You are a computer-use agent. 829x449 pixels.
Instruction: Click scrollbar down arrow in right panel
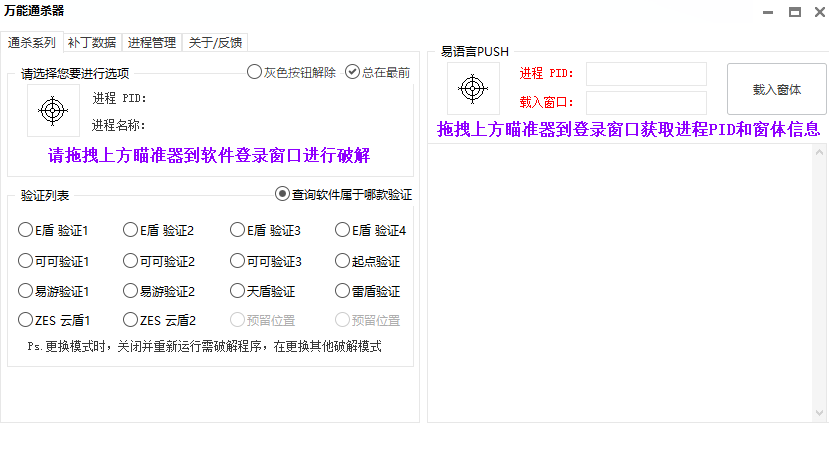[819, 413]
